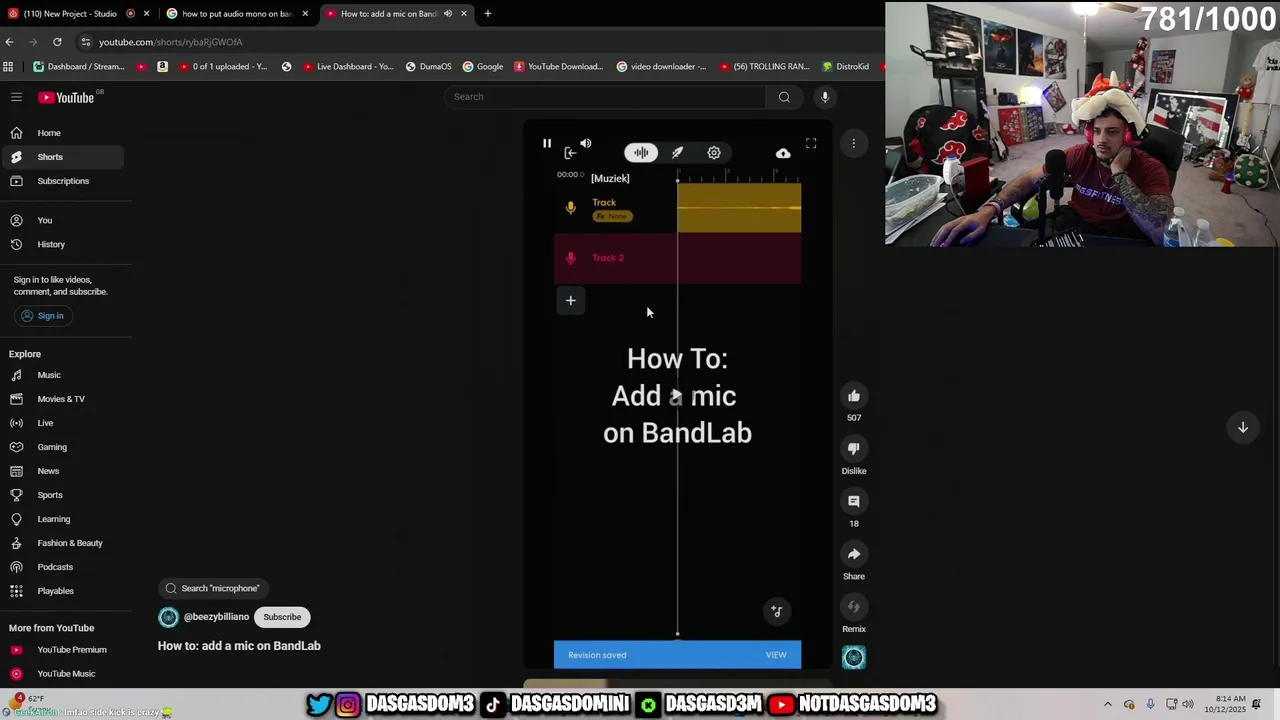The image size is (1280, 720).
Task: Mute tab via speaker icon on tab
Action: pos(447,14)
